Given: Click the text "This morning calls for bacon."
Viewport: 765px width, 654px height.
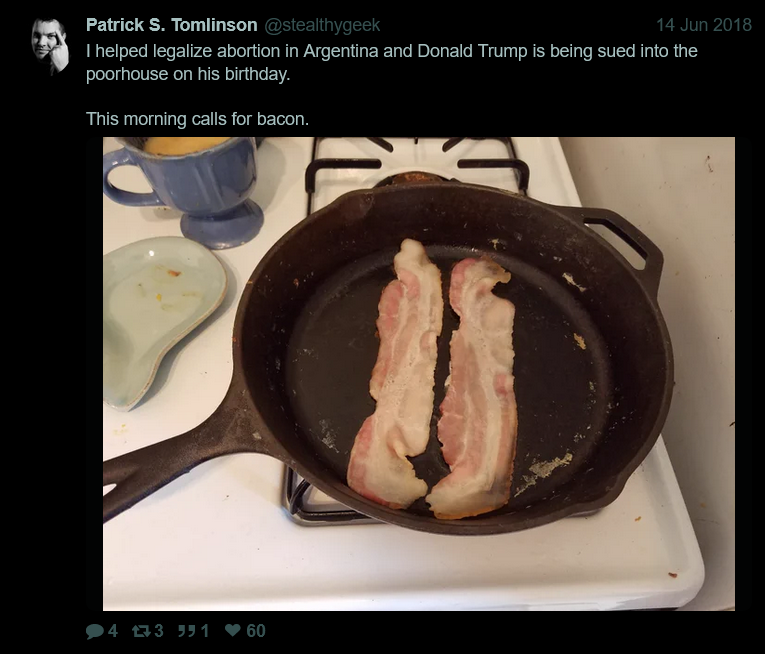Looking at the screenshot, I should [x=197, y=119].
